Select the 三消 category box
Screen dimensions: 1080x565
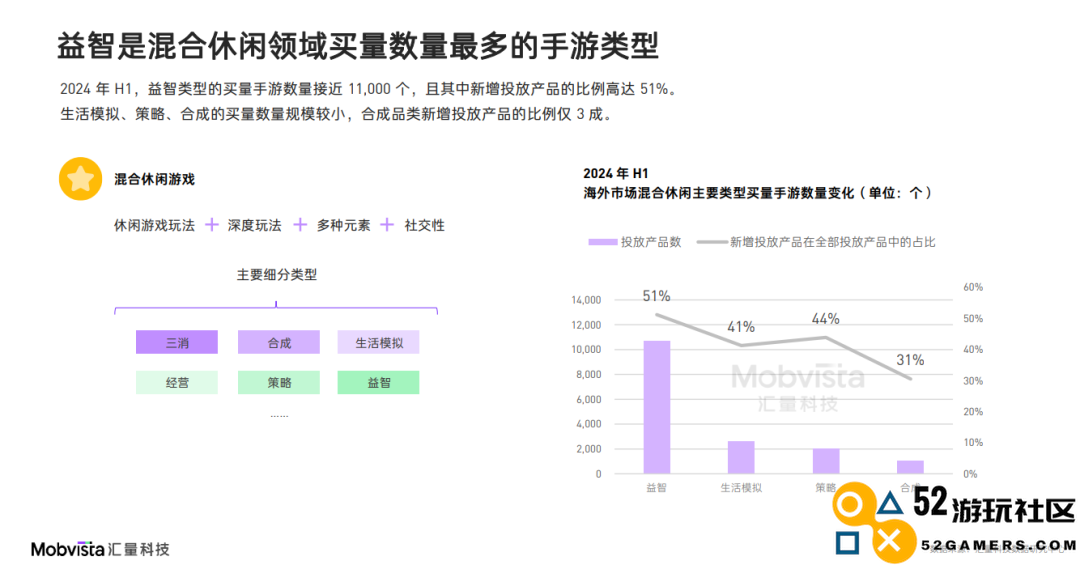click(x=177, y=342)
